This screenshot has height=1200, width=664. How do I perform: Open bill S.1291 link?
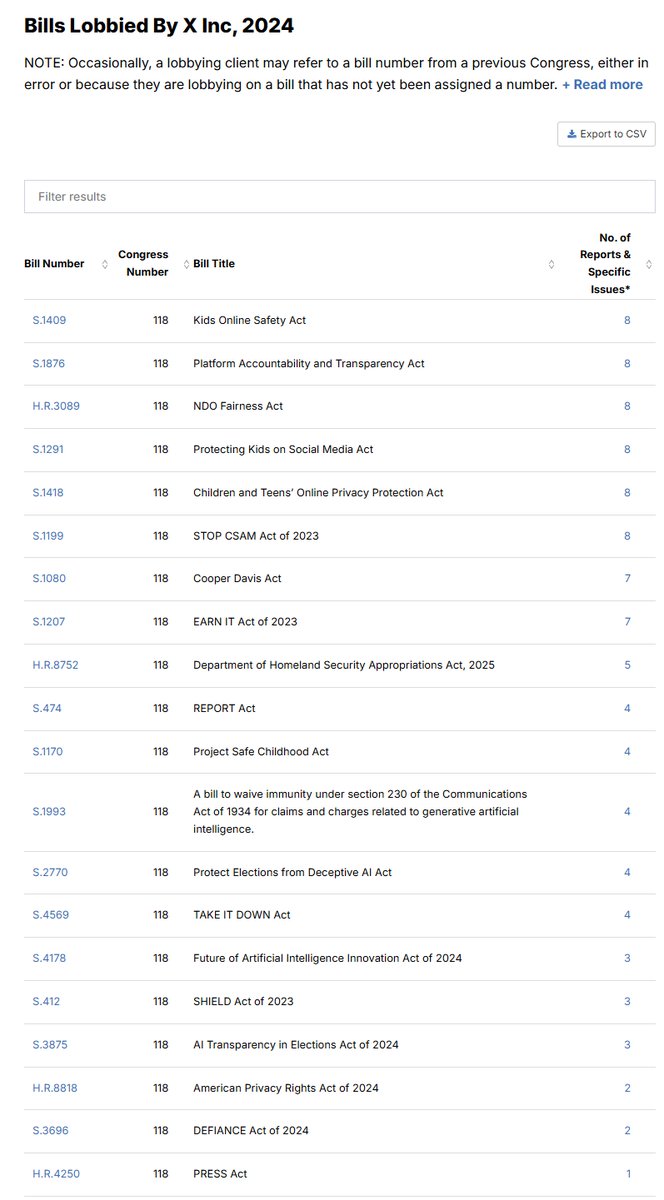48,450
